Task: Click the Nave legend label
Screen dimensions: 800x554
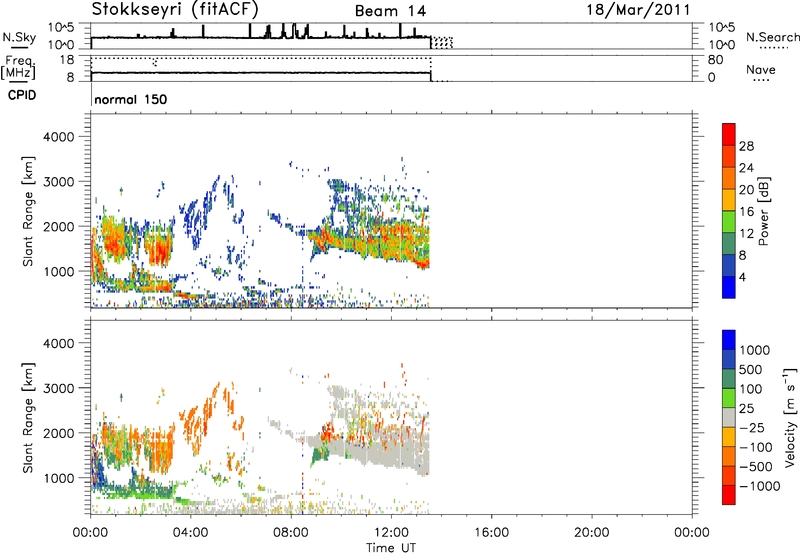Action: point(761,70)
